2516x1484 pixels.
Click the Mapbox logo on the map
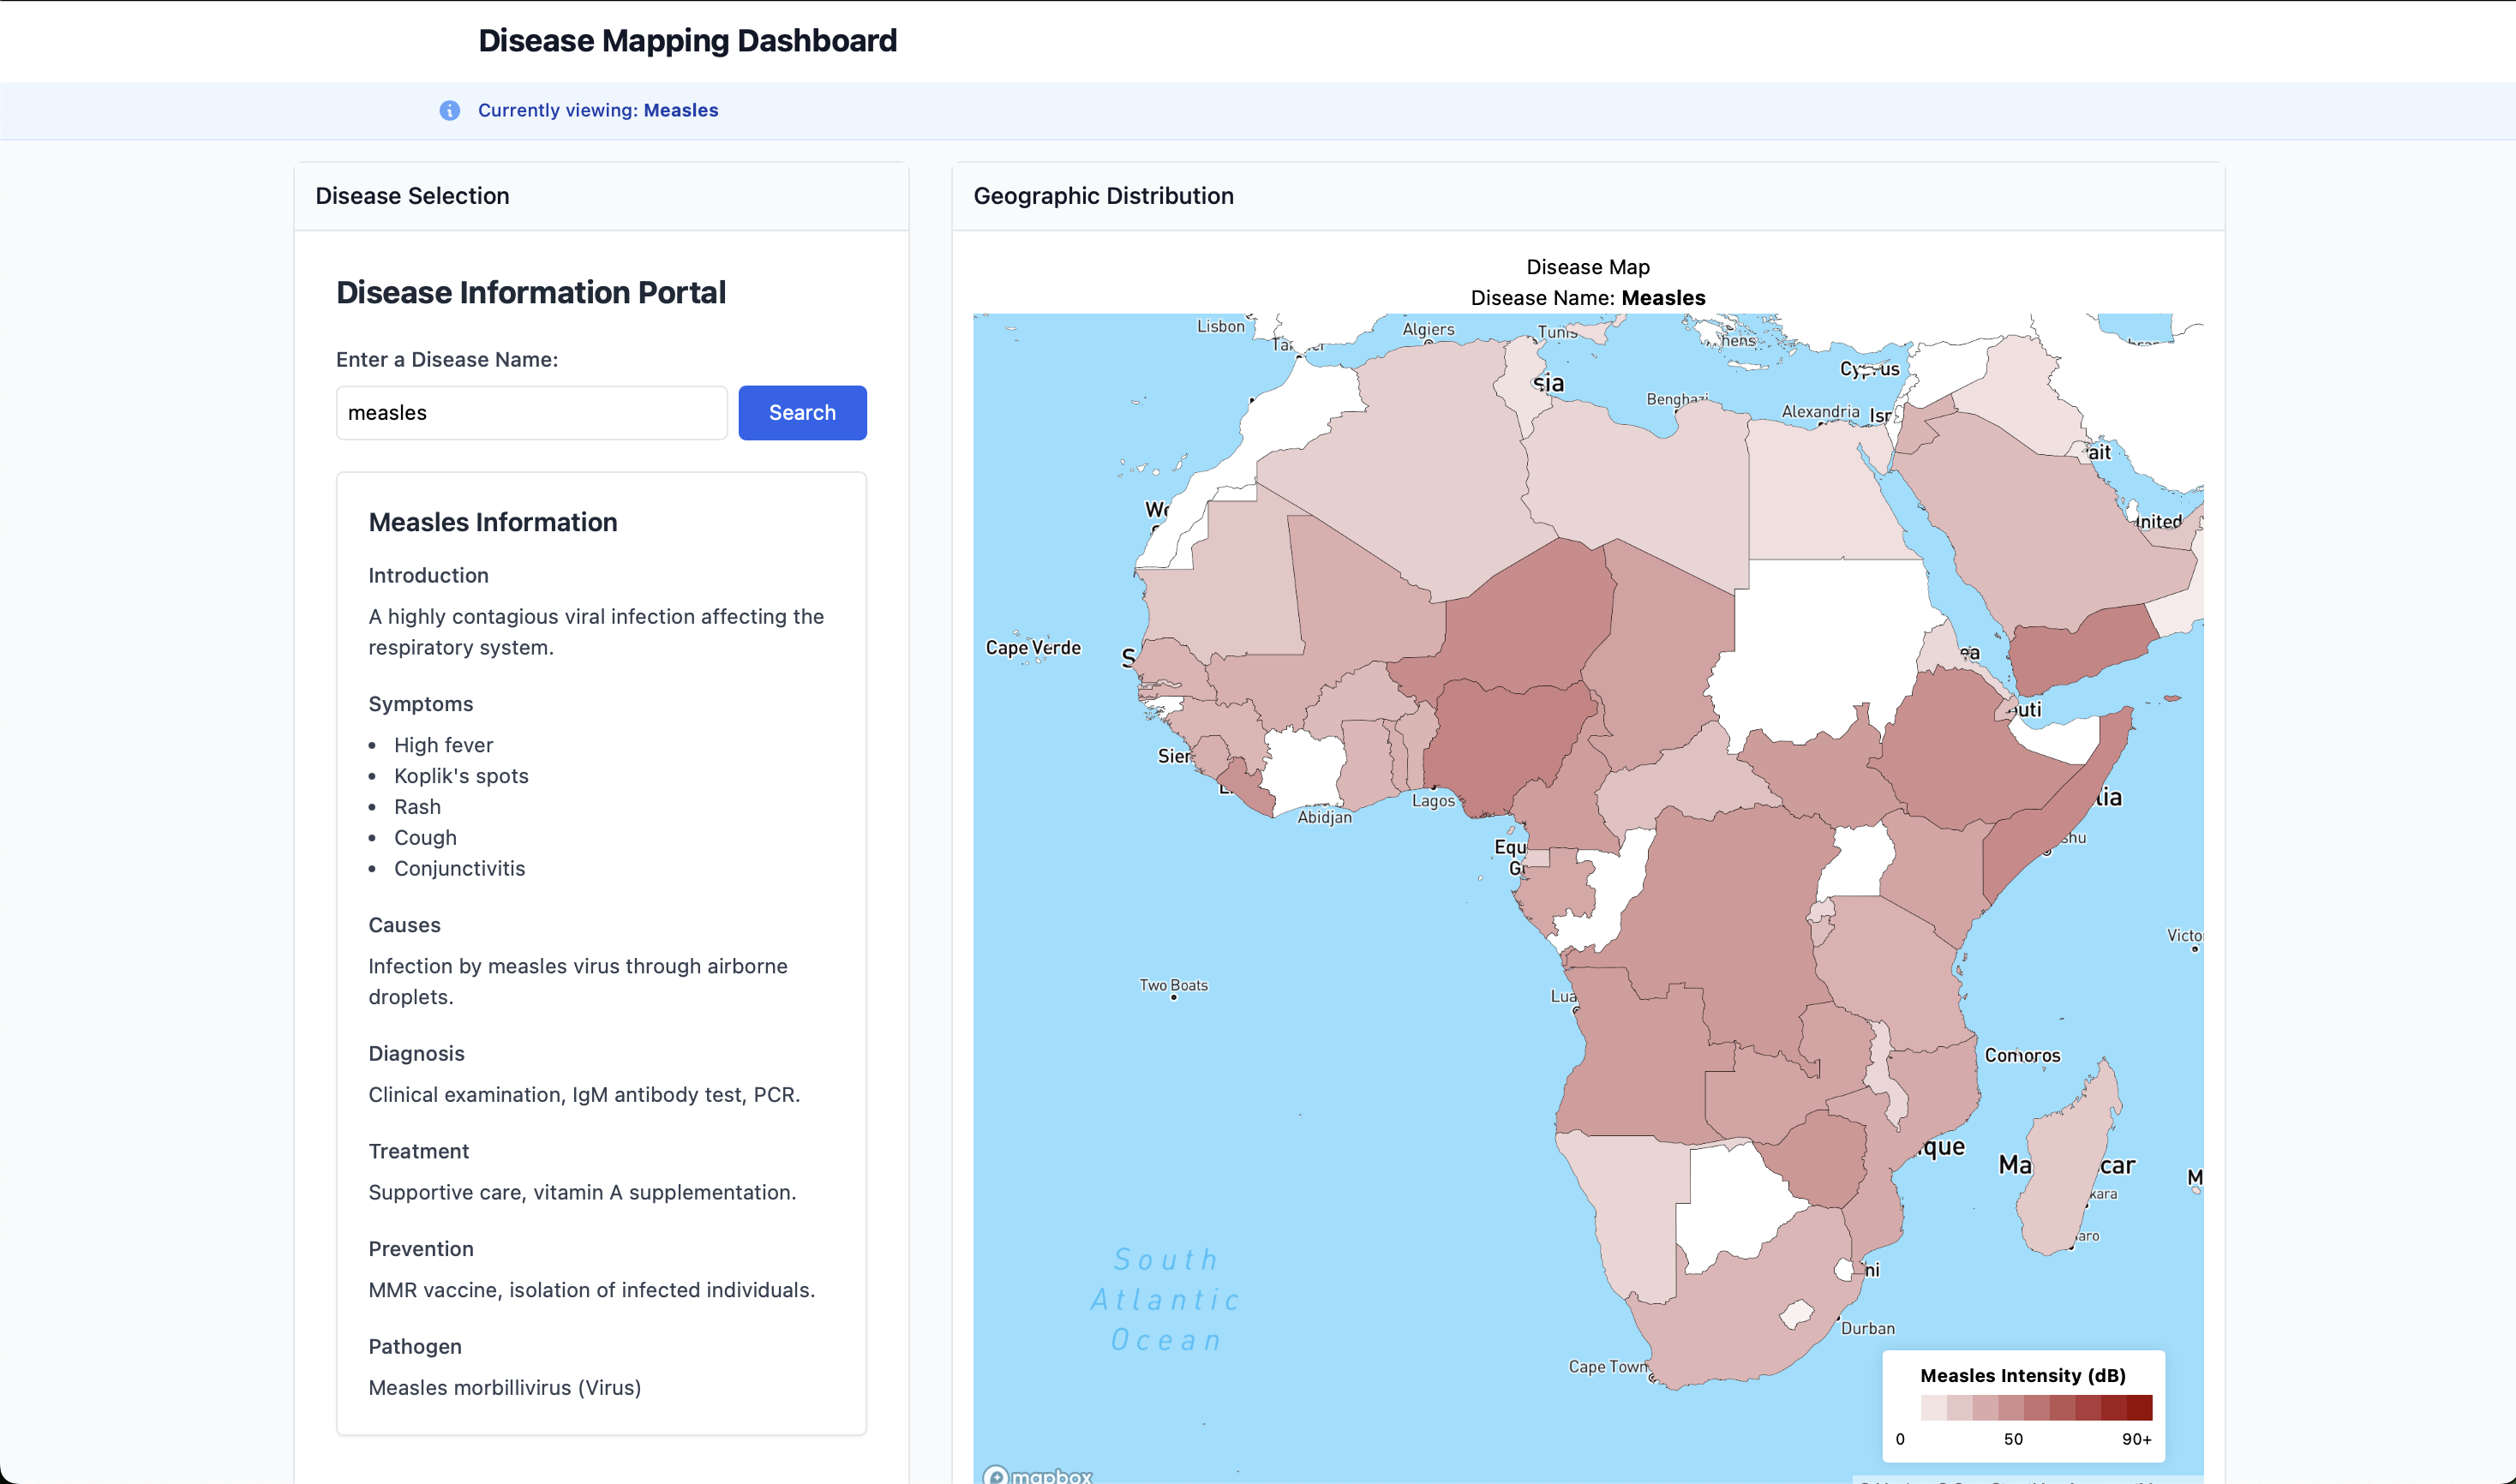tap(1038, 1475)
